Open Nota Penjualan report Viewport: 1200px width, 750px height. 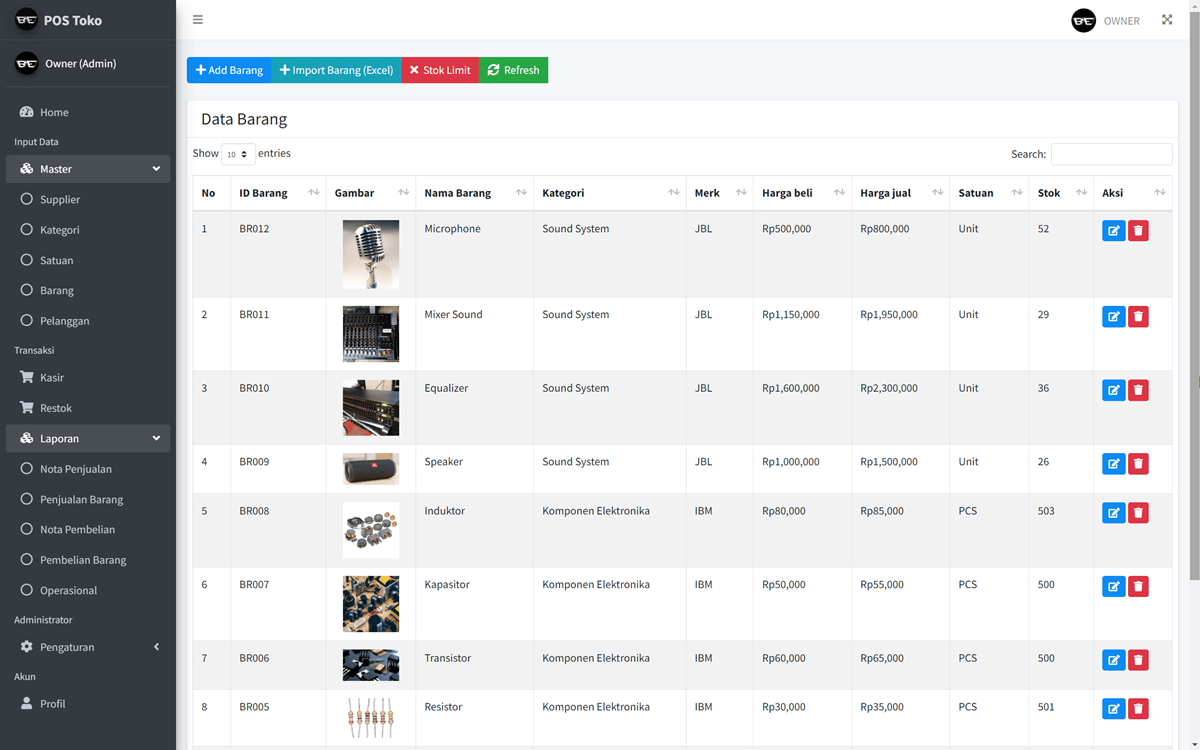pos(75,469)
